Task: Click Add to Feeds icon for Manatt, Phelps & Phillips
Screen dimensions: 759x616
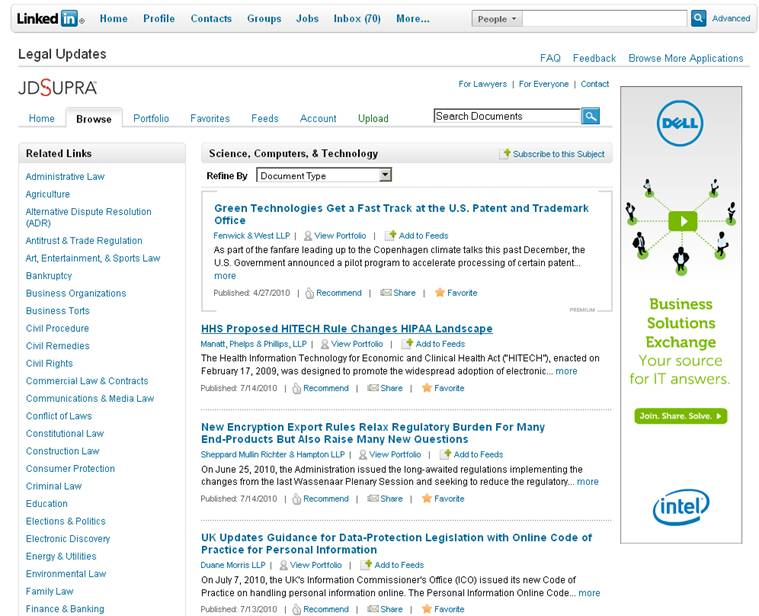Action: [407, 344]
